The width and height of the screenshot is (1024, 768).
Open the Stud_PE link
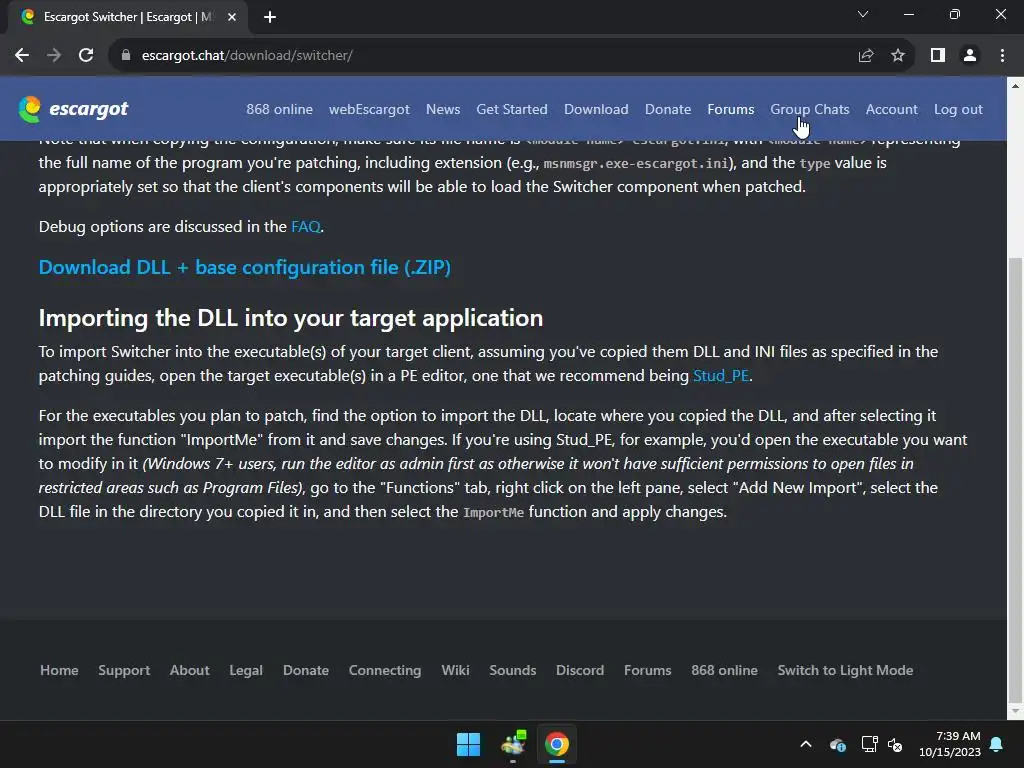721,376
